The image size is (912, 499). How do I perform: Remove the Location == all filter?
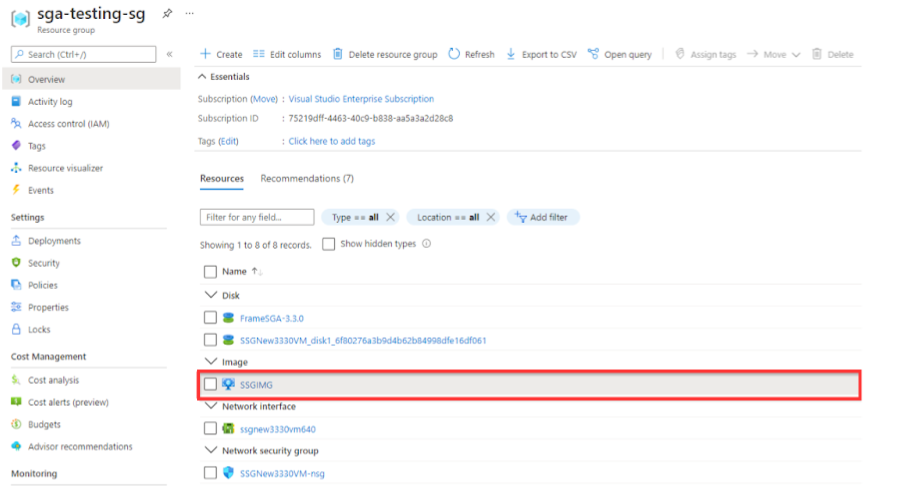491,217
